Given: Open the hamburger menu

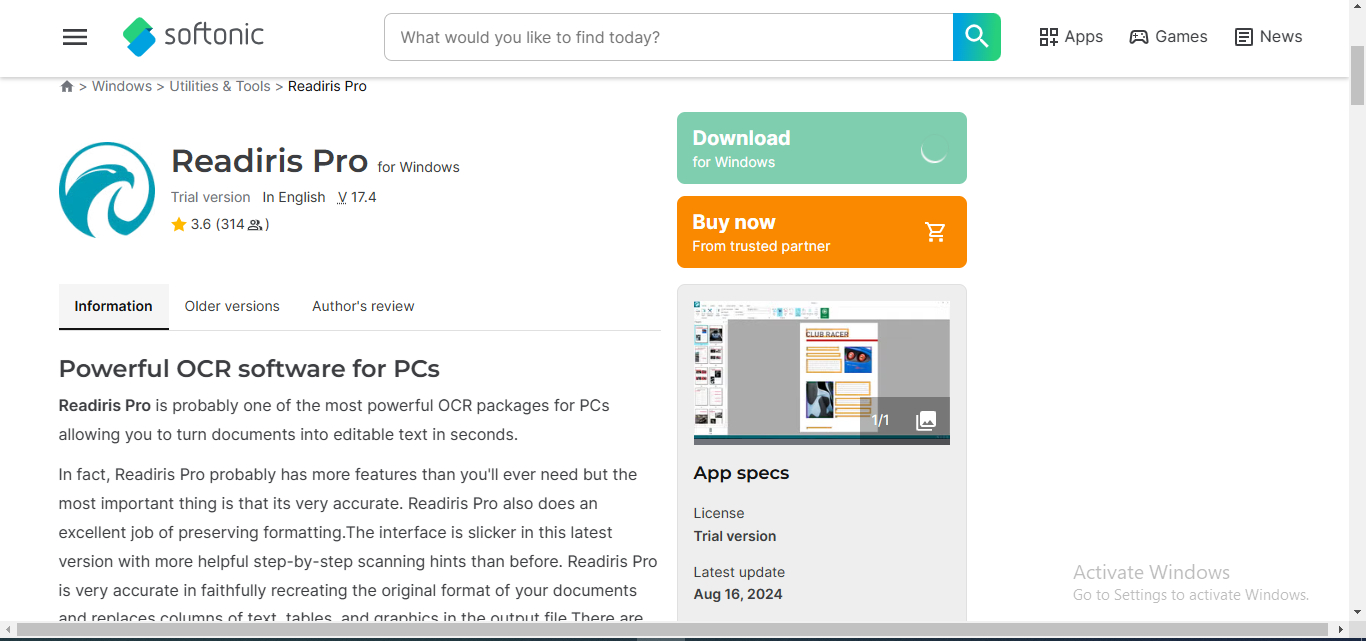Looking at the screenshot, I should click(x=75, y=37).
